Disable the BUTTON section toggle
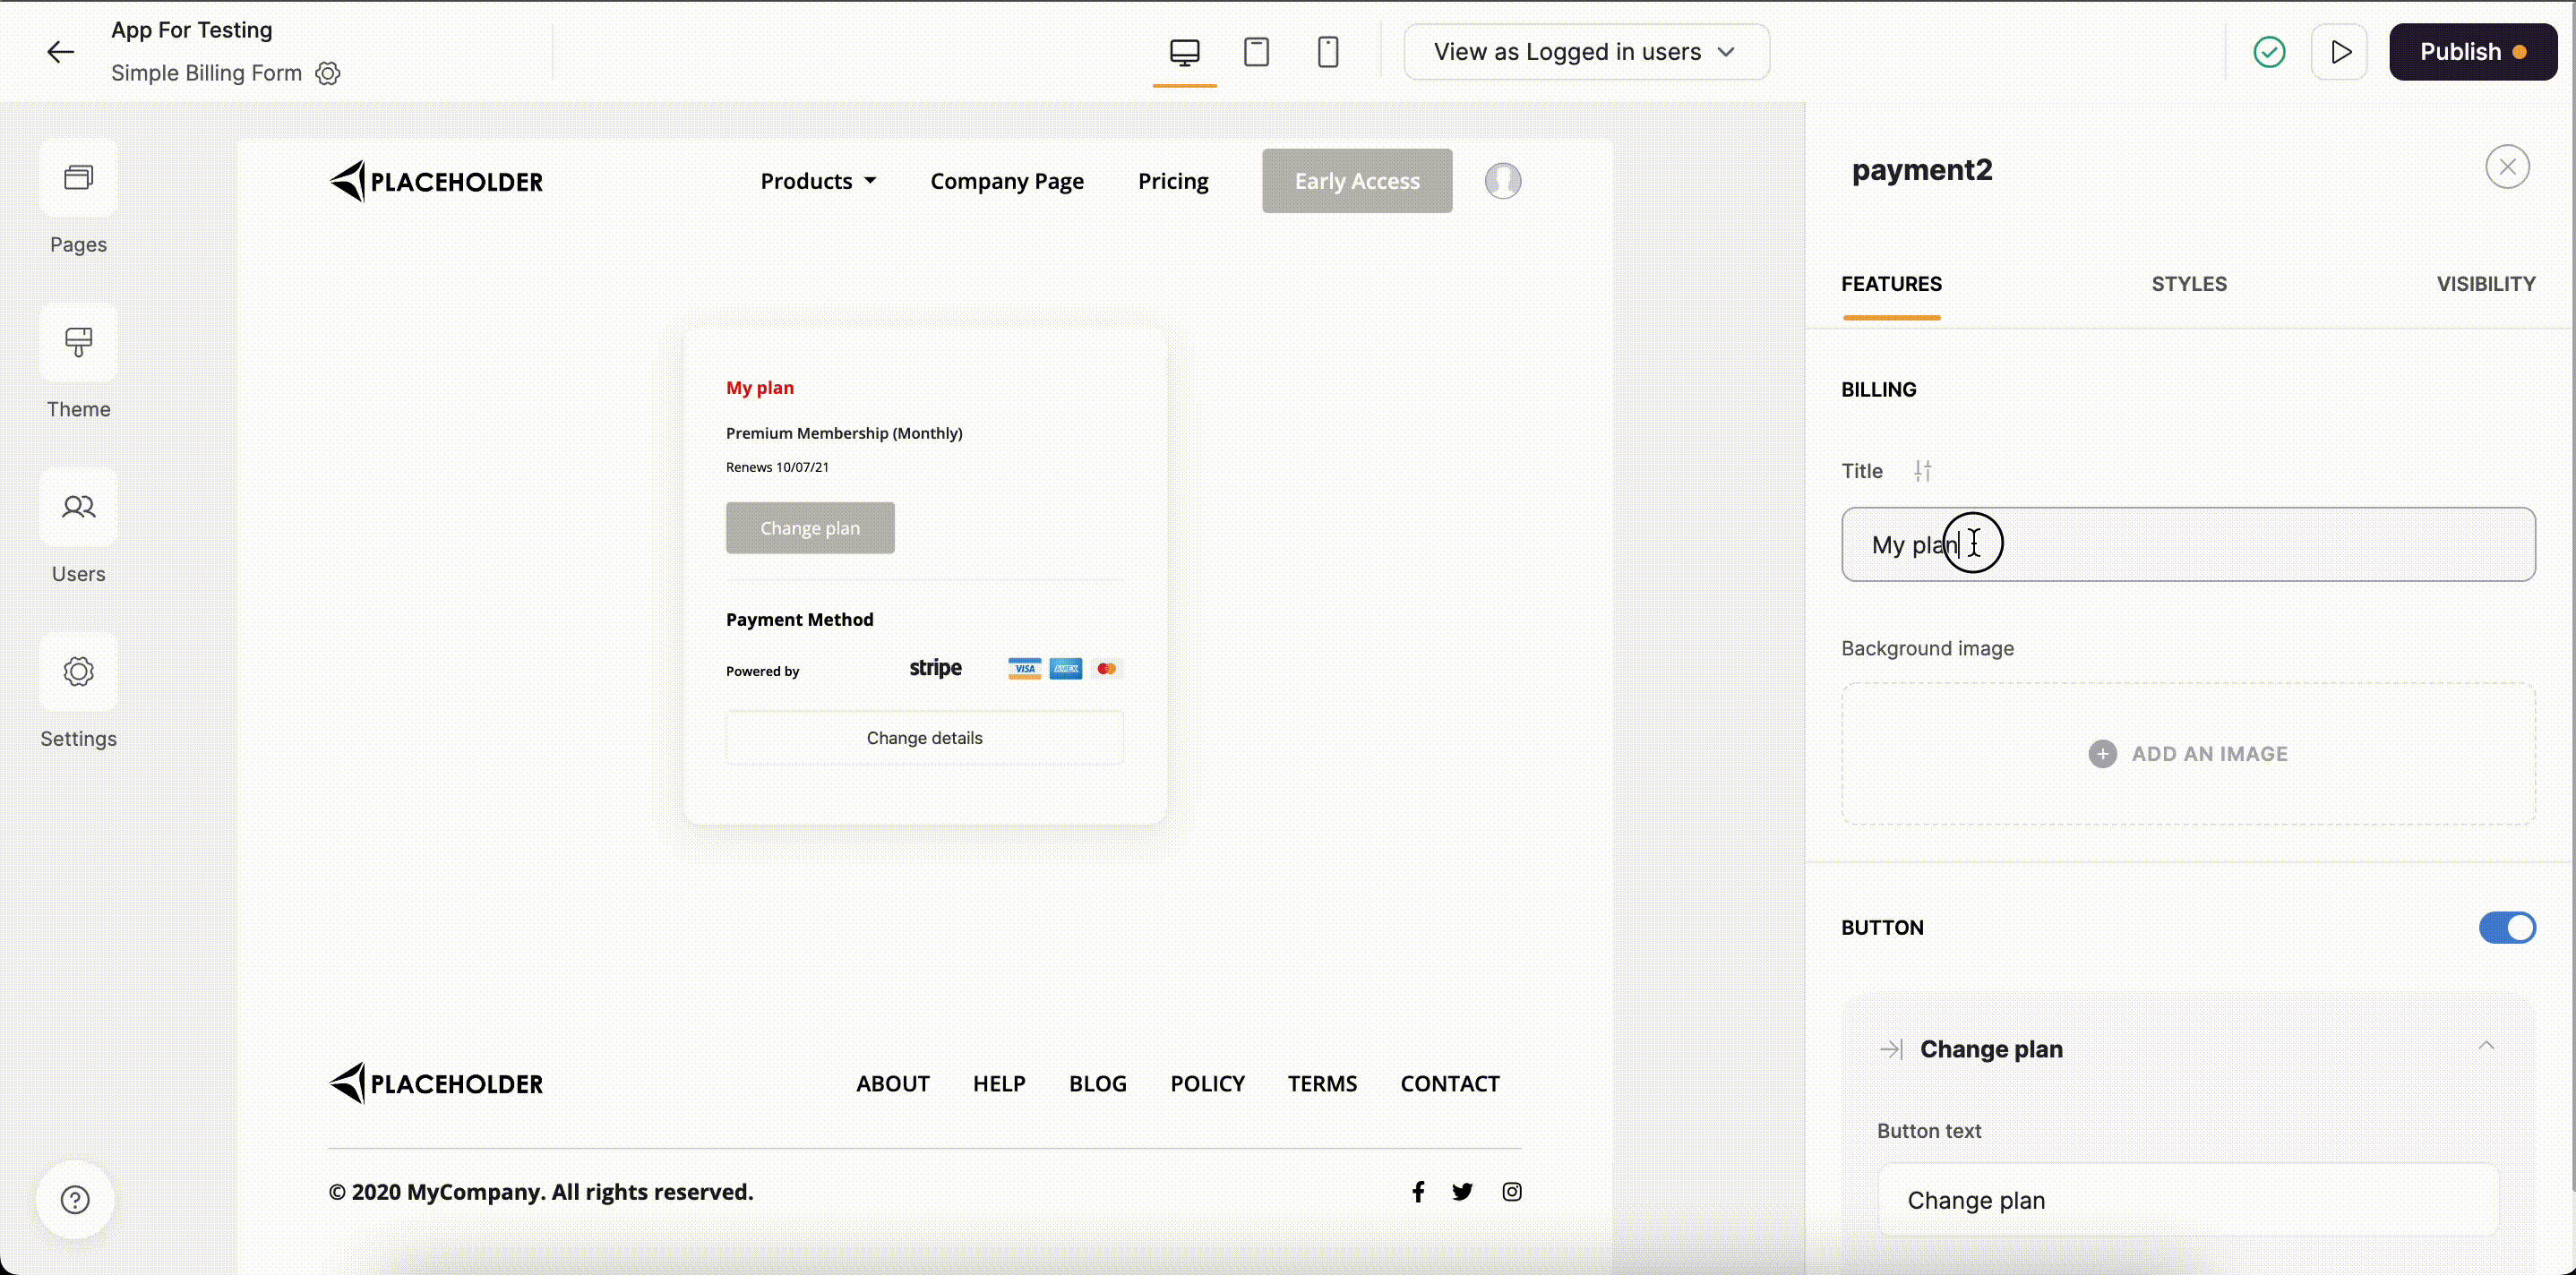2576x1275 pixels. point(2506,927)
